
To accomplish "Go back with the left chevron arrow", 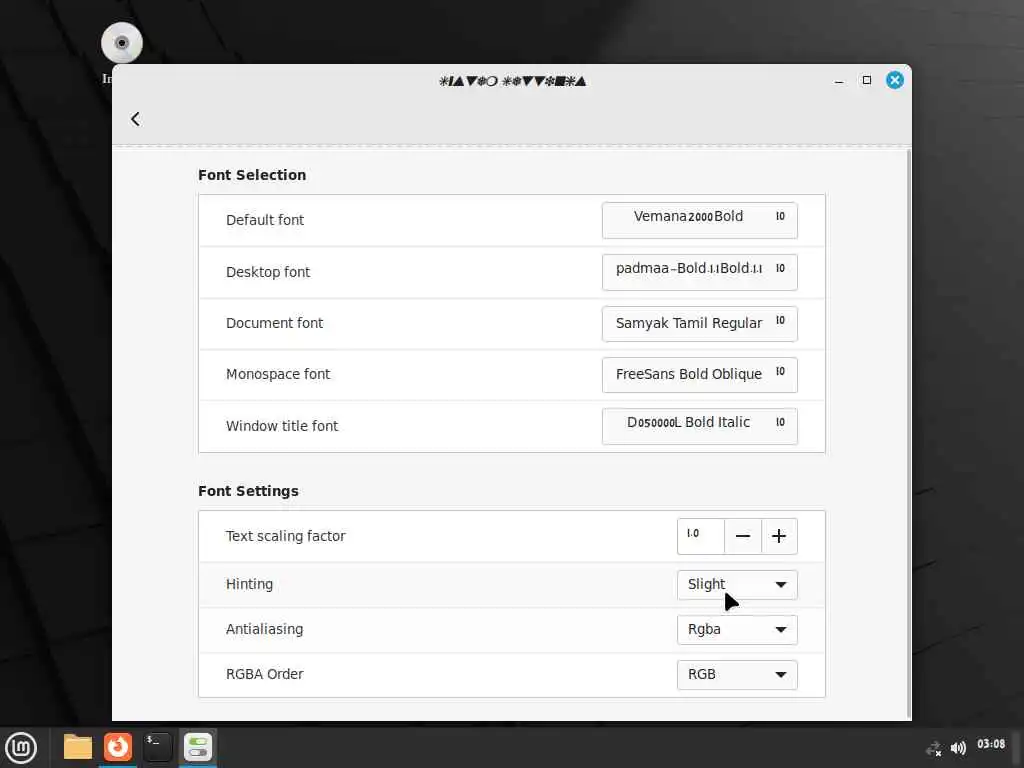I will 135,119.
